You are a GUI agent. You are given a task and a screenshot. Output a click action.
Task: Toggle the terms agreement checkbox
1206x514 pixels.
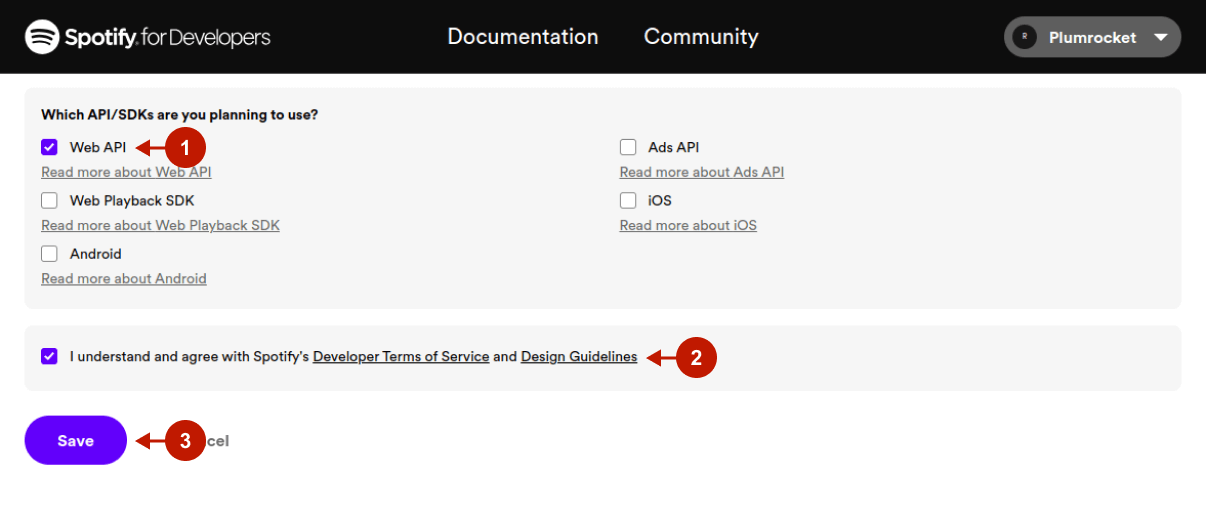pyautogui.click(x=49, y=356)
